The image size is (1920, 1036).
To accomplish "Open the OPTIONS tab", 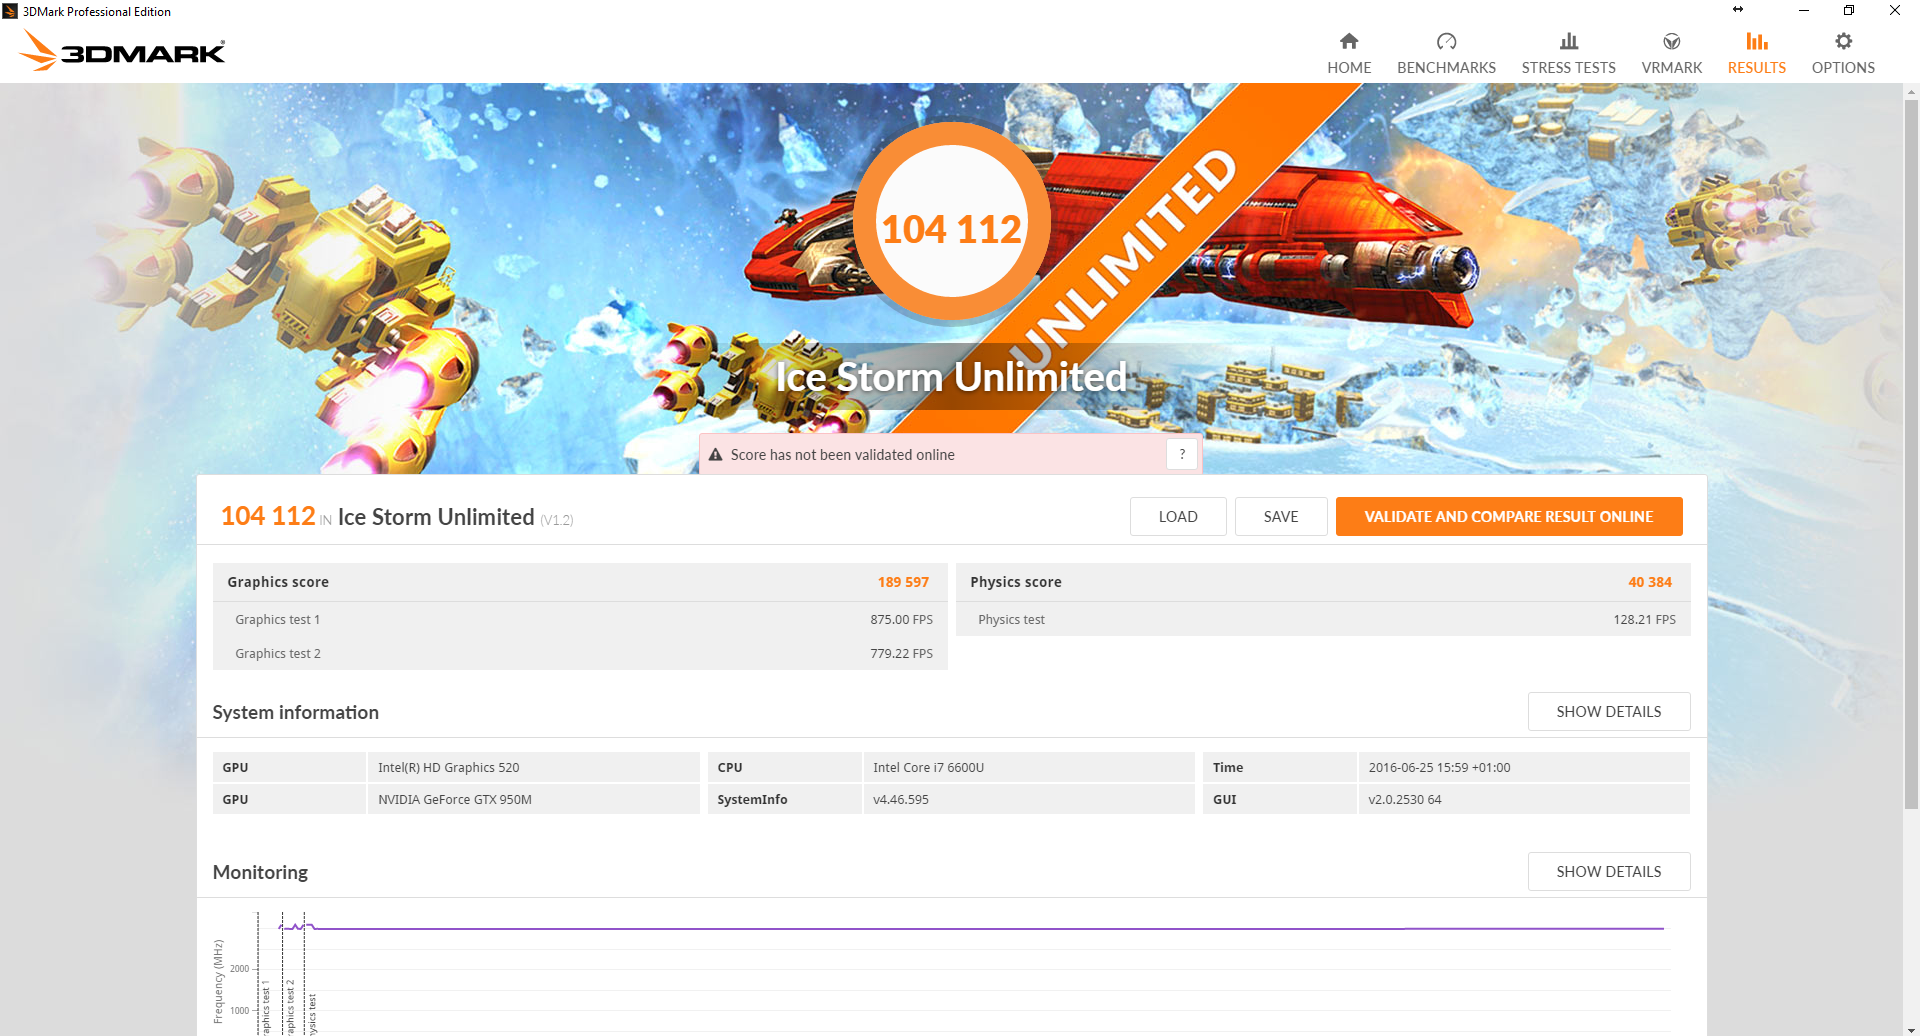I will click(x=1843, y=54).
